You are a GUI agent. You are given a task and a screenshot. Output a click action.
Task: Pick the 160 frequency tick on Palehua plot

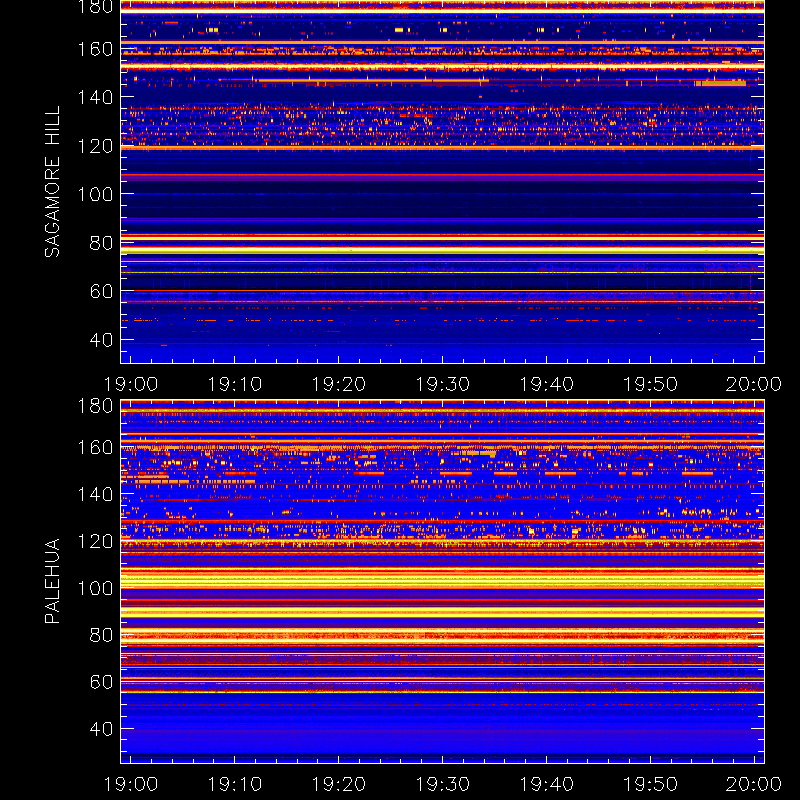pyautogui.click(x=95, y=448)
